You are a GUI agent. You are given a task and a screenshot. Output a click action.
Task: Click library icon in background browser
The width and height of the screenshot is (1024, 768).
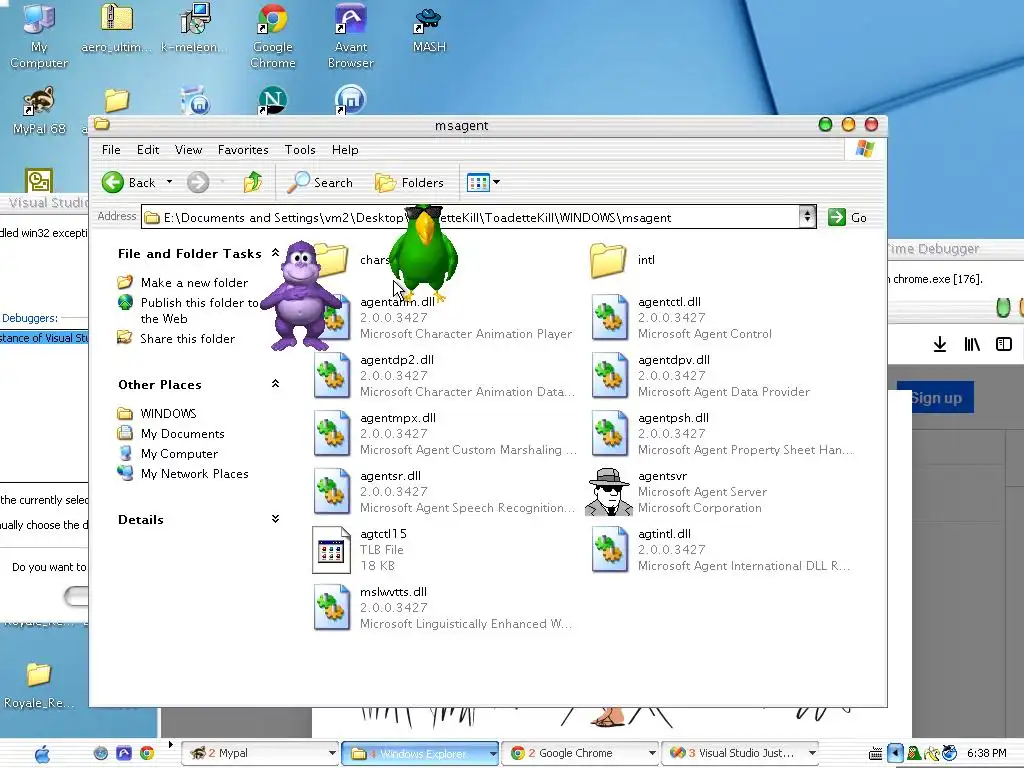coord(972,344)
